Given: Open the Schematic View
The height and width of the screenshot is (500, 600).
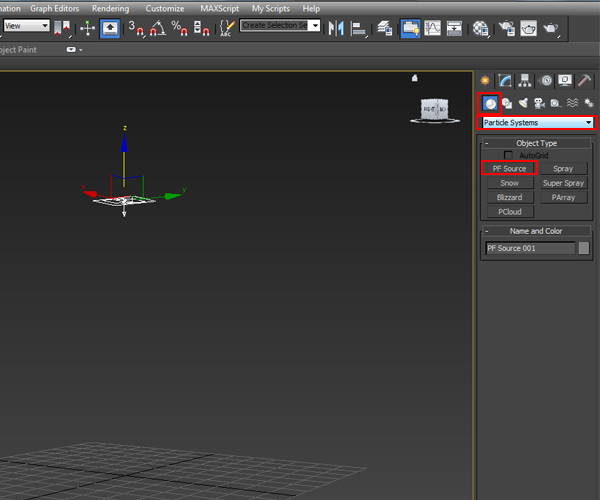Looking at the screenshot, I should tap(454, 28).
